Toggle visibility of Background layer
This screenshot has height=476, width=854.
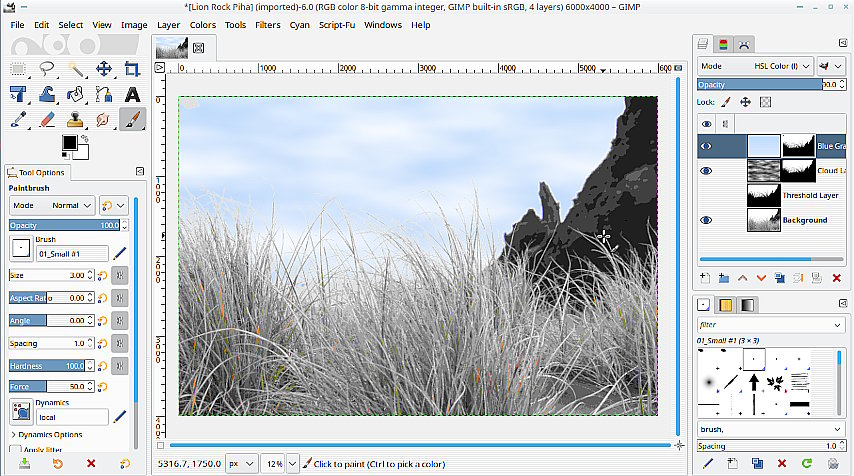[706, 220]
